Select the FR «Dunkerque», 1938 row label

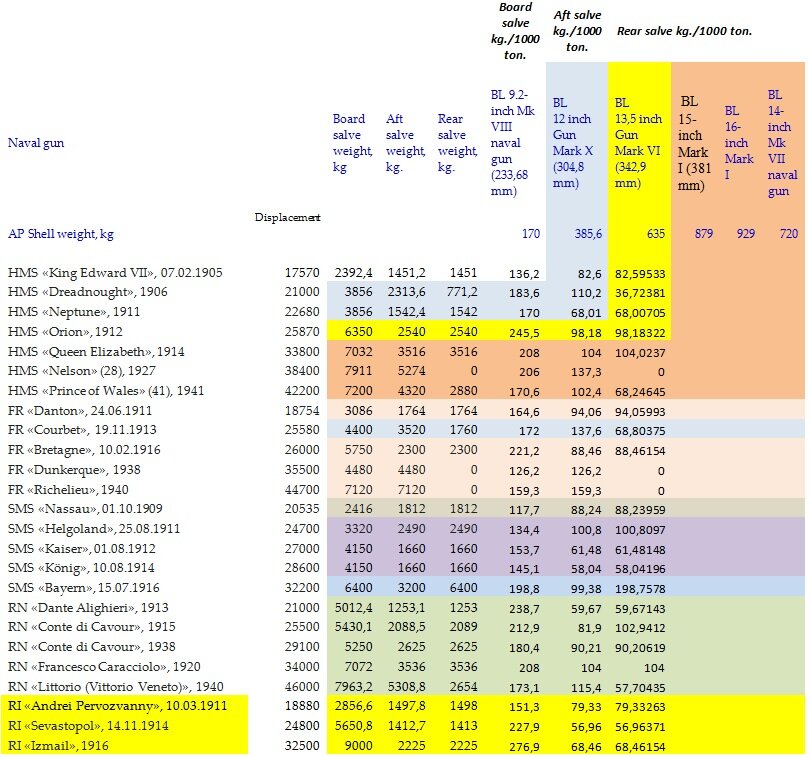pyautogui.click(x=74, y=470)
